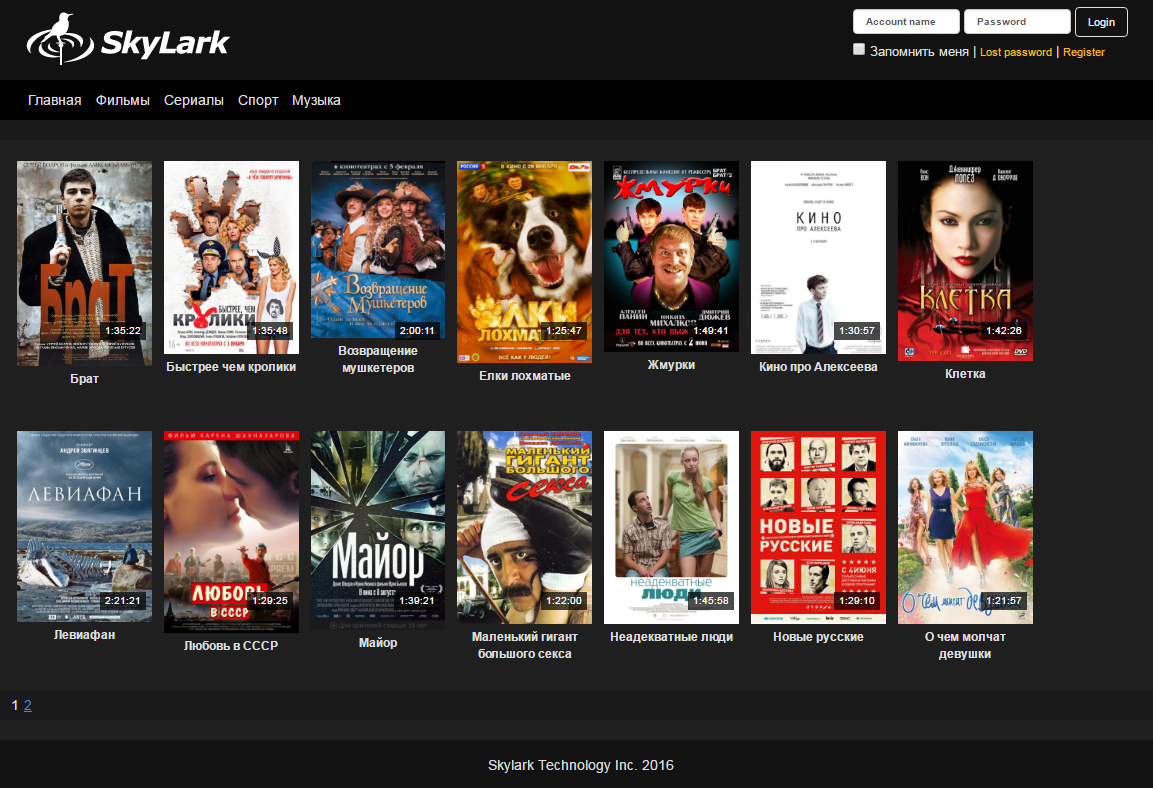Go to the Главная home page
This screenshot has height=788, width=1153.
tap(54, 100)
